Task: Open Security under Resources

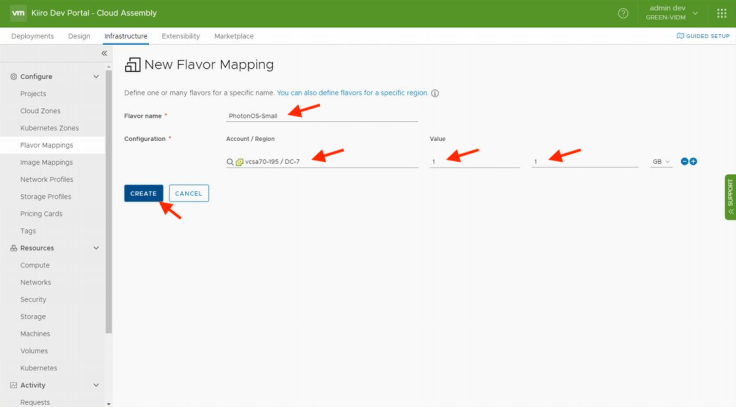Action: pos(33,299)
